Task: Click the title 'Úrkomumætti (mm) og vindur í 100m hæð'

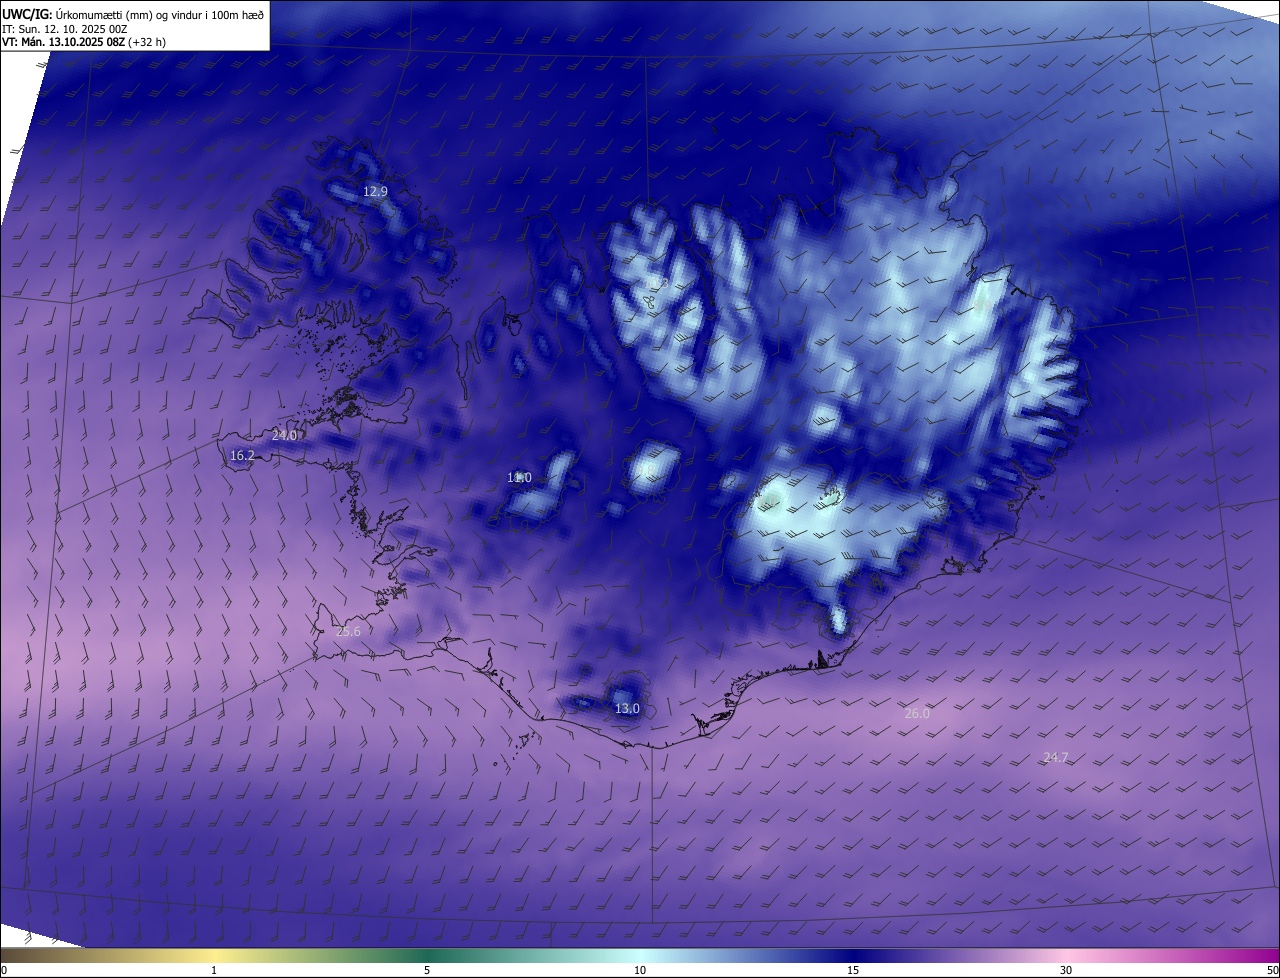Action: (160, 13)
